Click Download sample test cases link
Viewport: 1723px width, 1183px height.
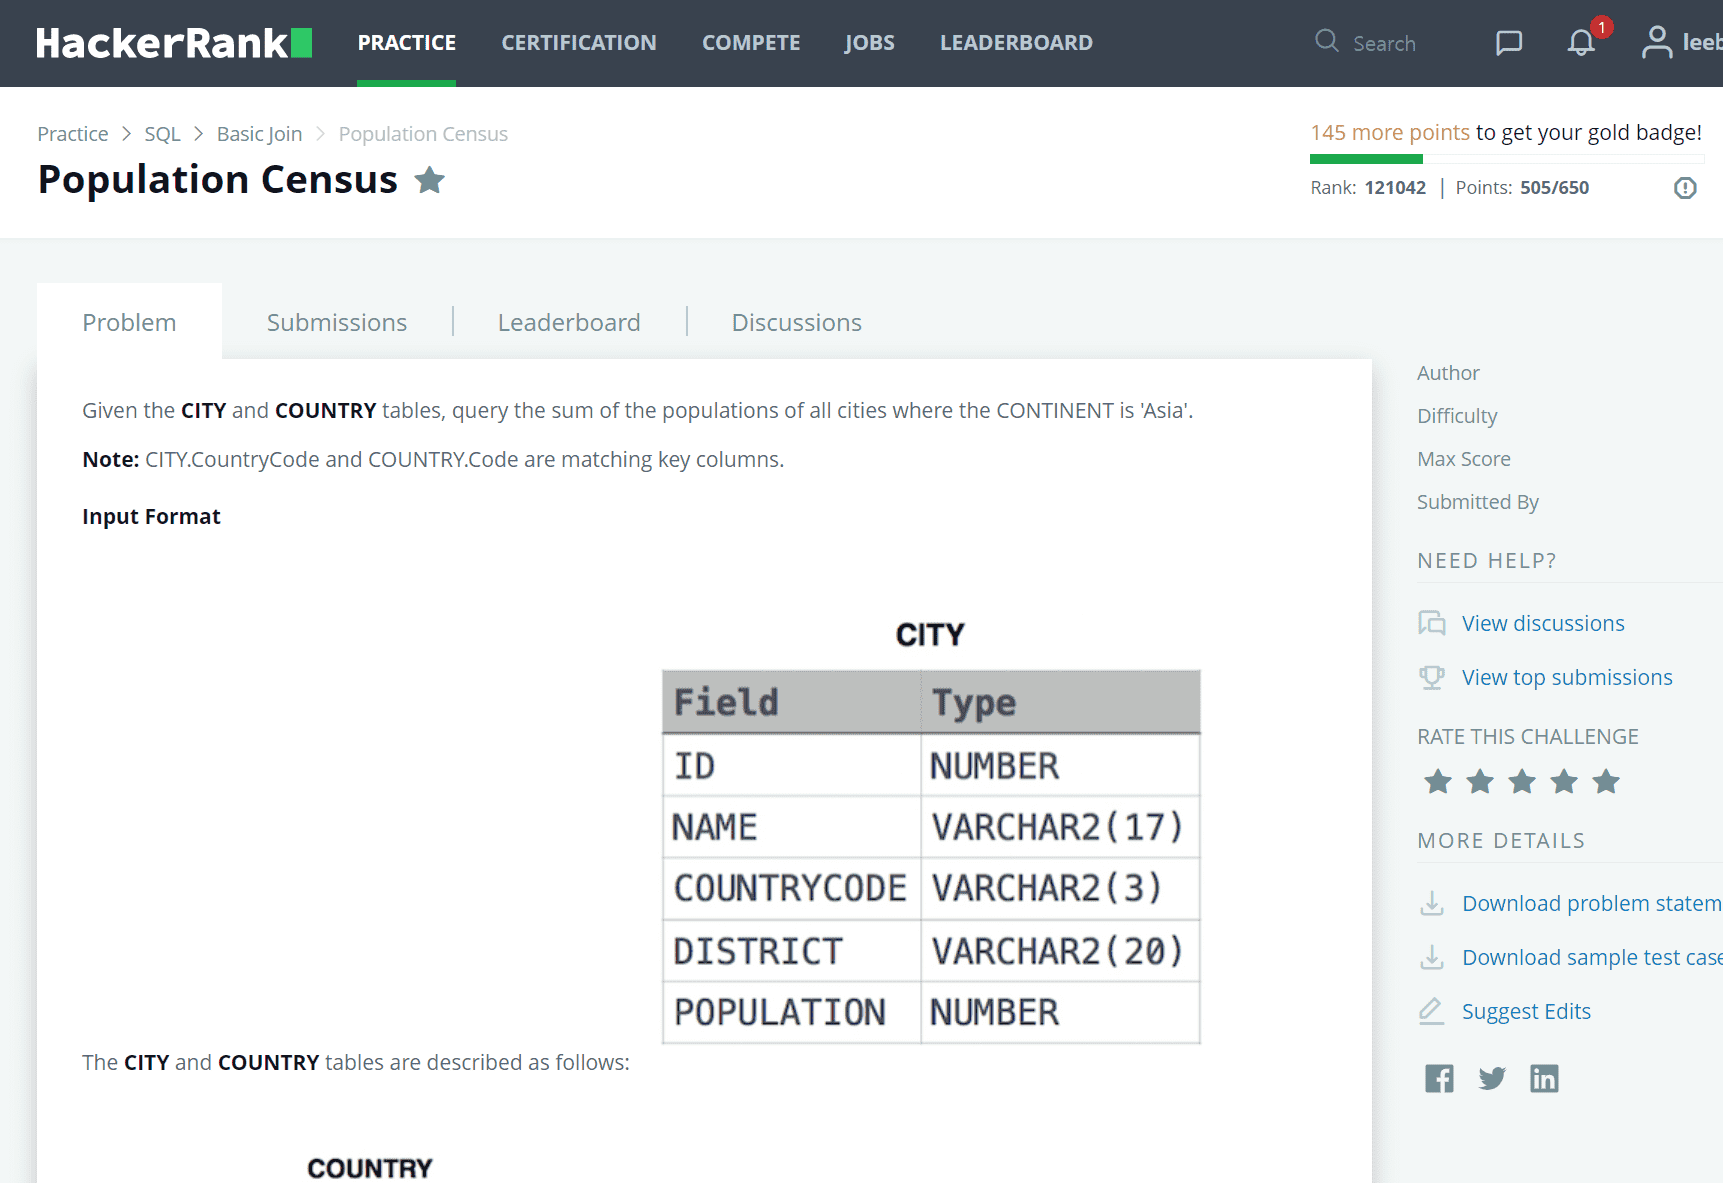pos(1592,957)
